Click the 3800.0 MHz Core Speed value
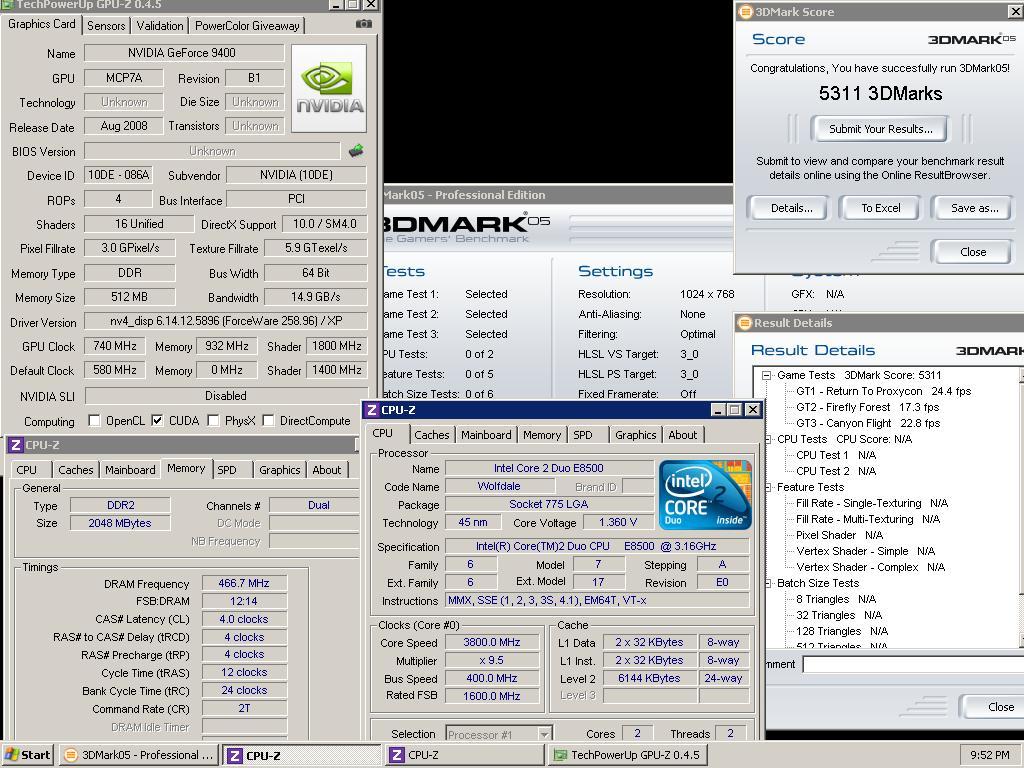Viewport: 1024px width, 768px height. point(492,643)
